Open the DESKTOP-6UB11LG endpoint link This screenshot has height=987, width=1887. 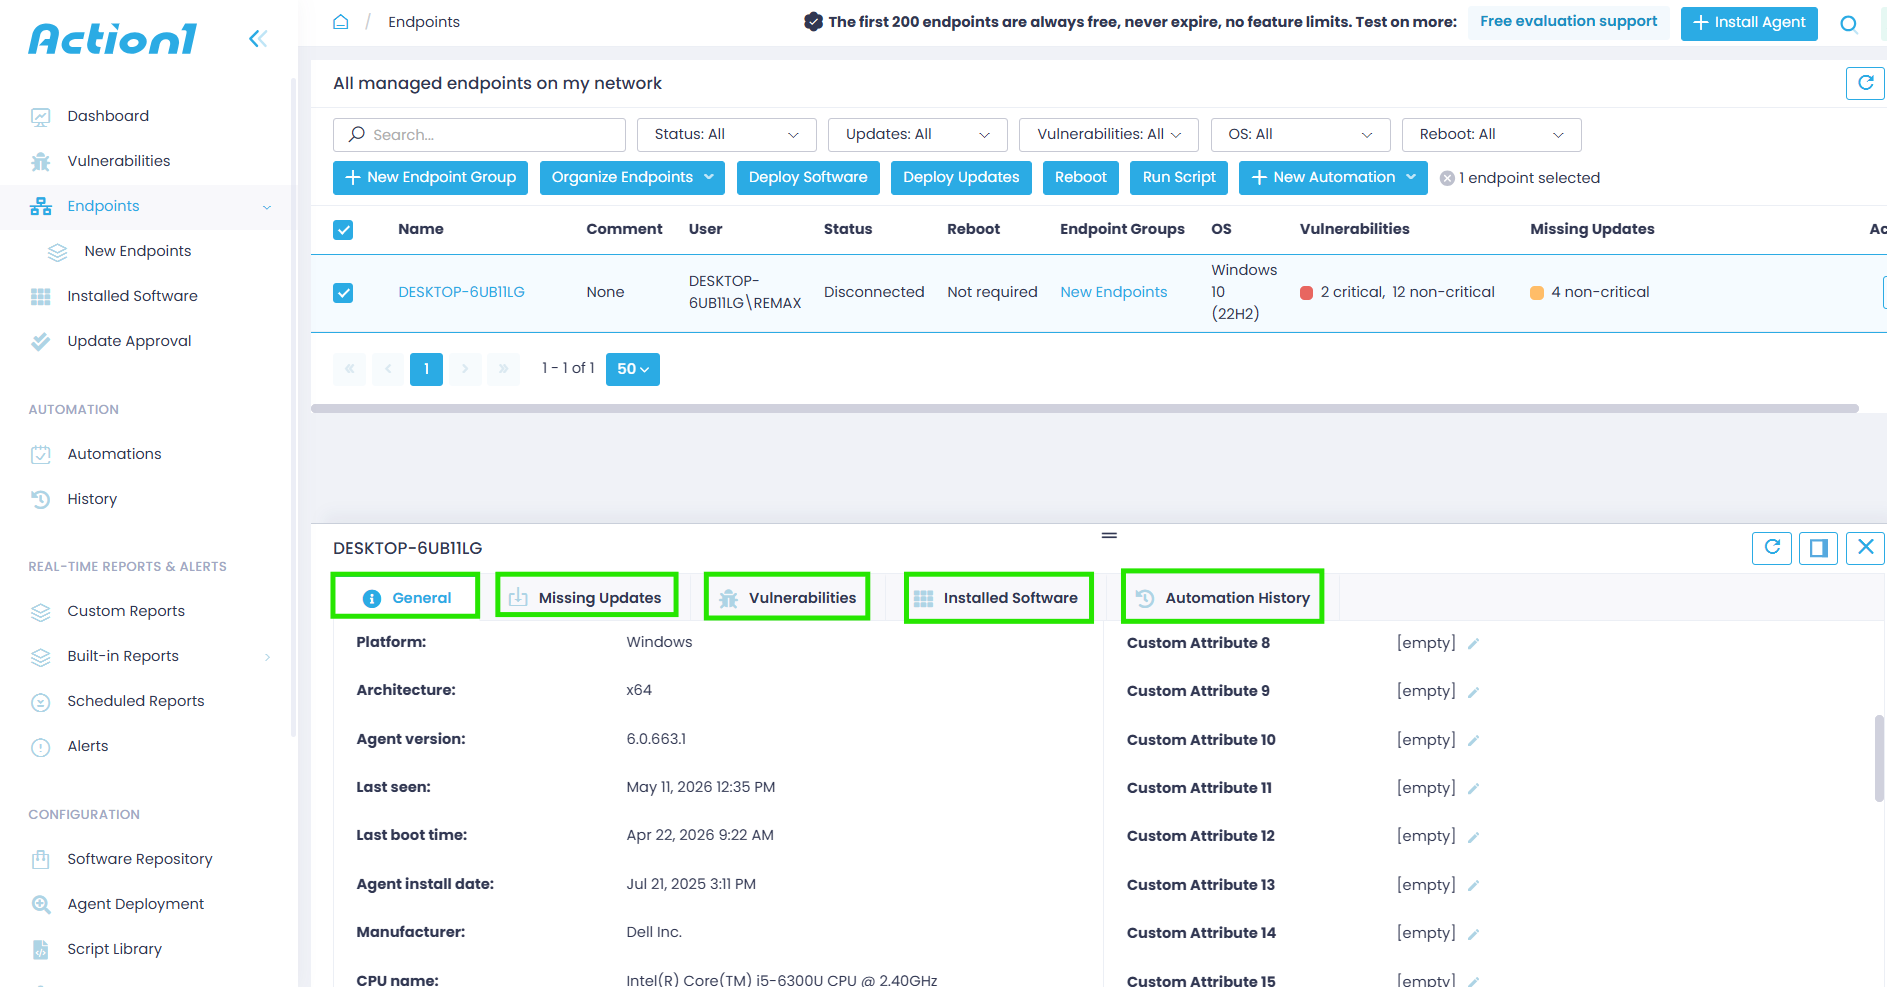click(461, 293)
